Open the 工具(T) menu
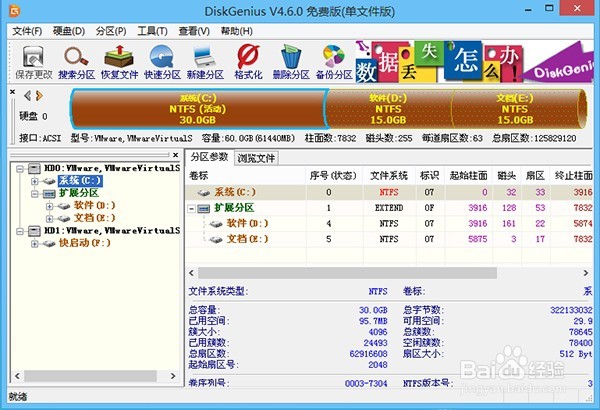This screenshot has height=410, width=600. point(152,31)
